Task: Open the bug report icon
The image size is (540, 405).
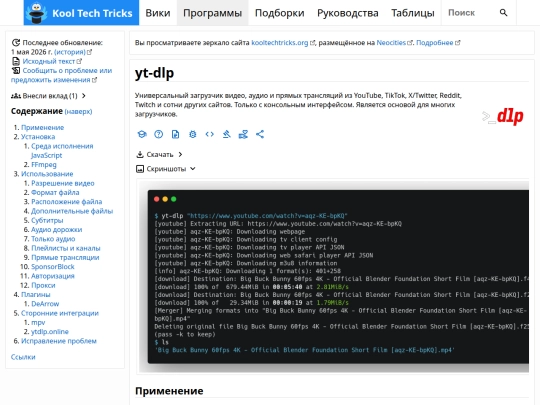Action: (x=193, y=134)
